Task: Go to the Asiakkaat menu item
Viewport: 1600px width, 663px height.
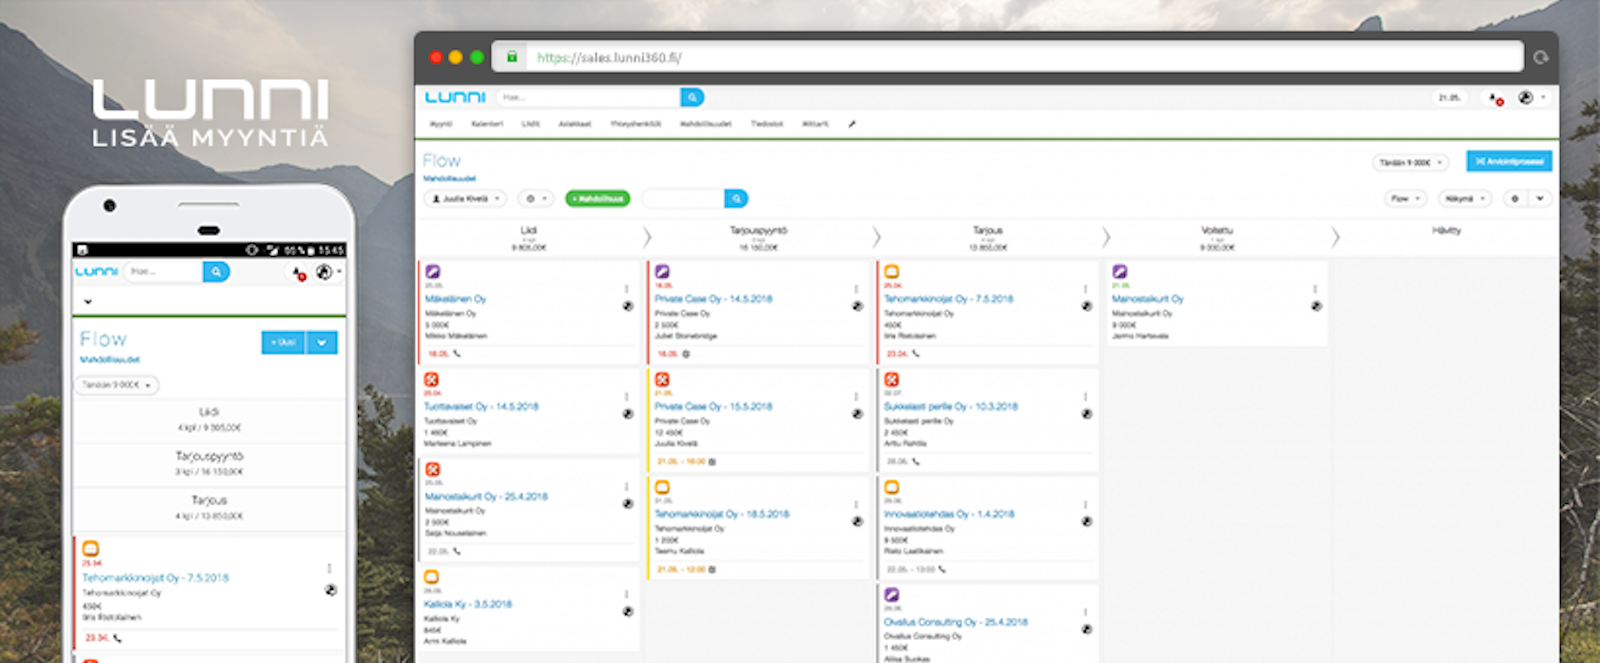Action: click(574, 124)
